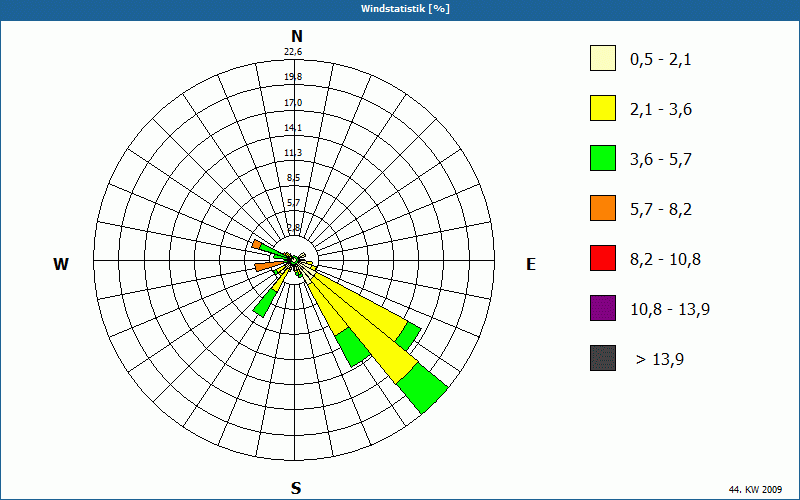This screenshot has width=800, height=500.
Task: Click the 5,7 radial axis value
Action: [x=293, y=203]
